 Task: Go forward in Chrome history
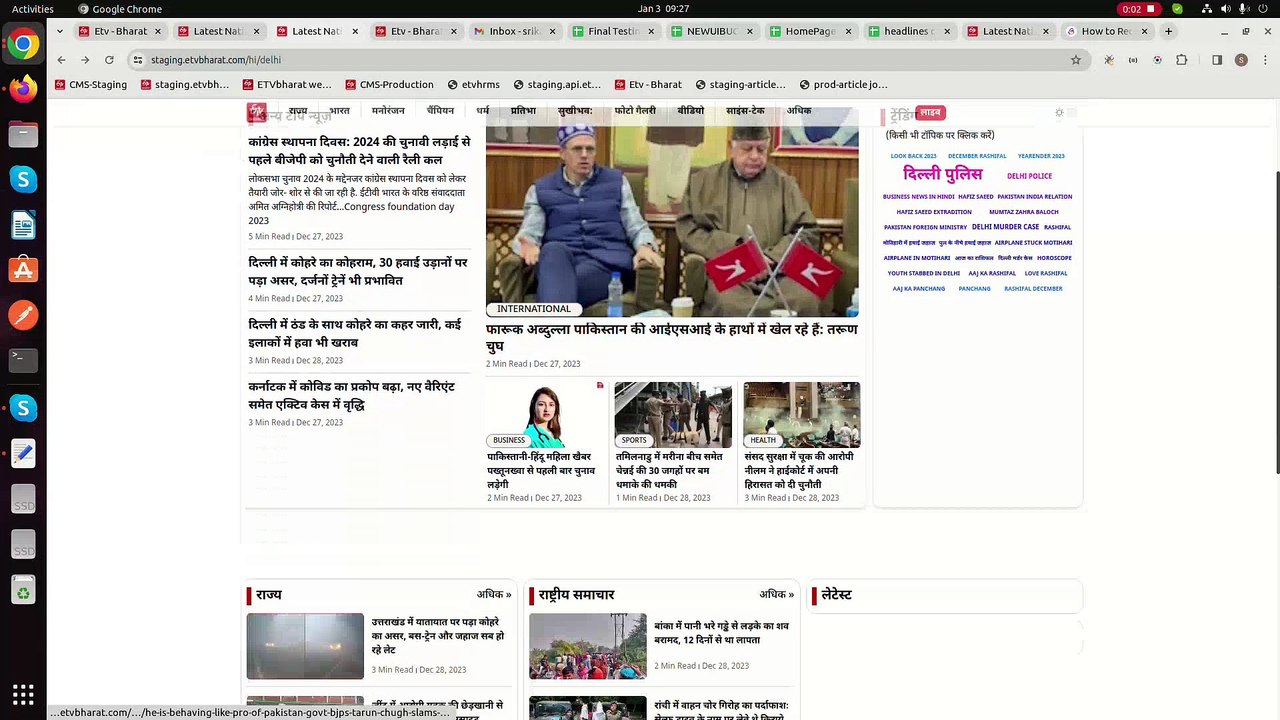[x=87, y=60]
